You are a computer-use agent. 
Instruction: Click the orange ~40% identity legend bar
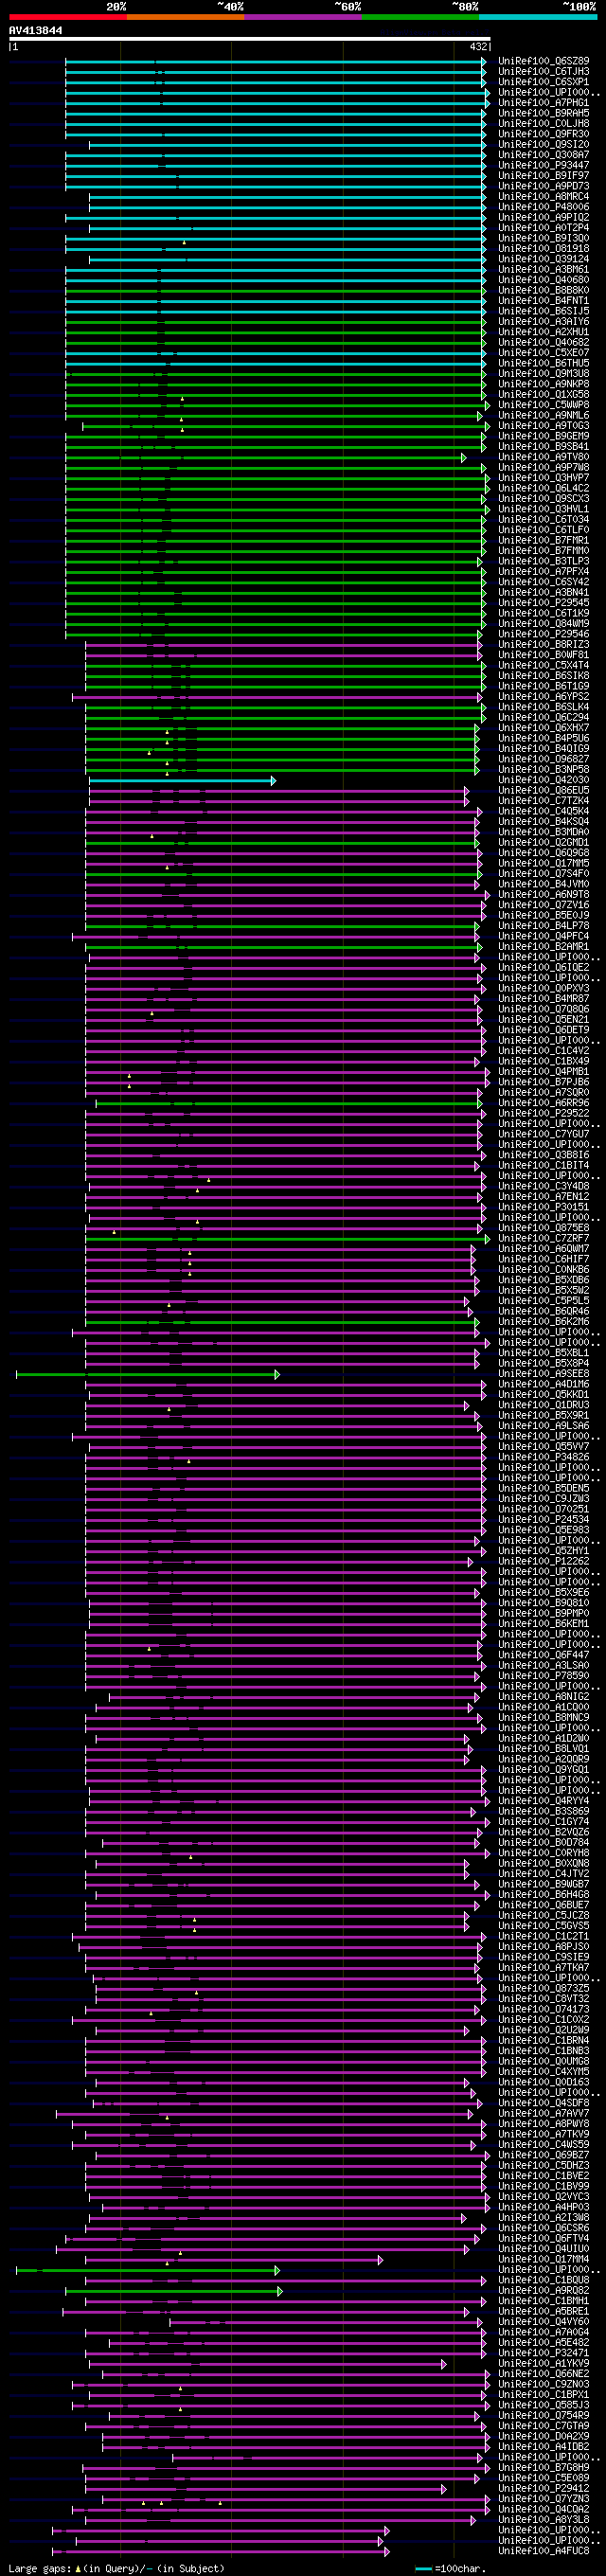185,17
